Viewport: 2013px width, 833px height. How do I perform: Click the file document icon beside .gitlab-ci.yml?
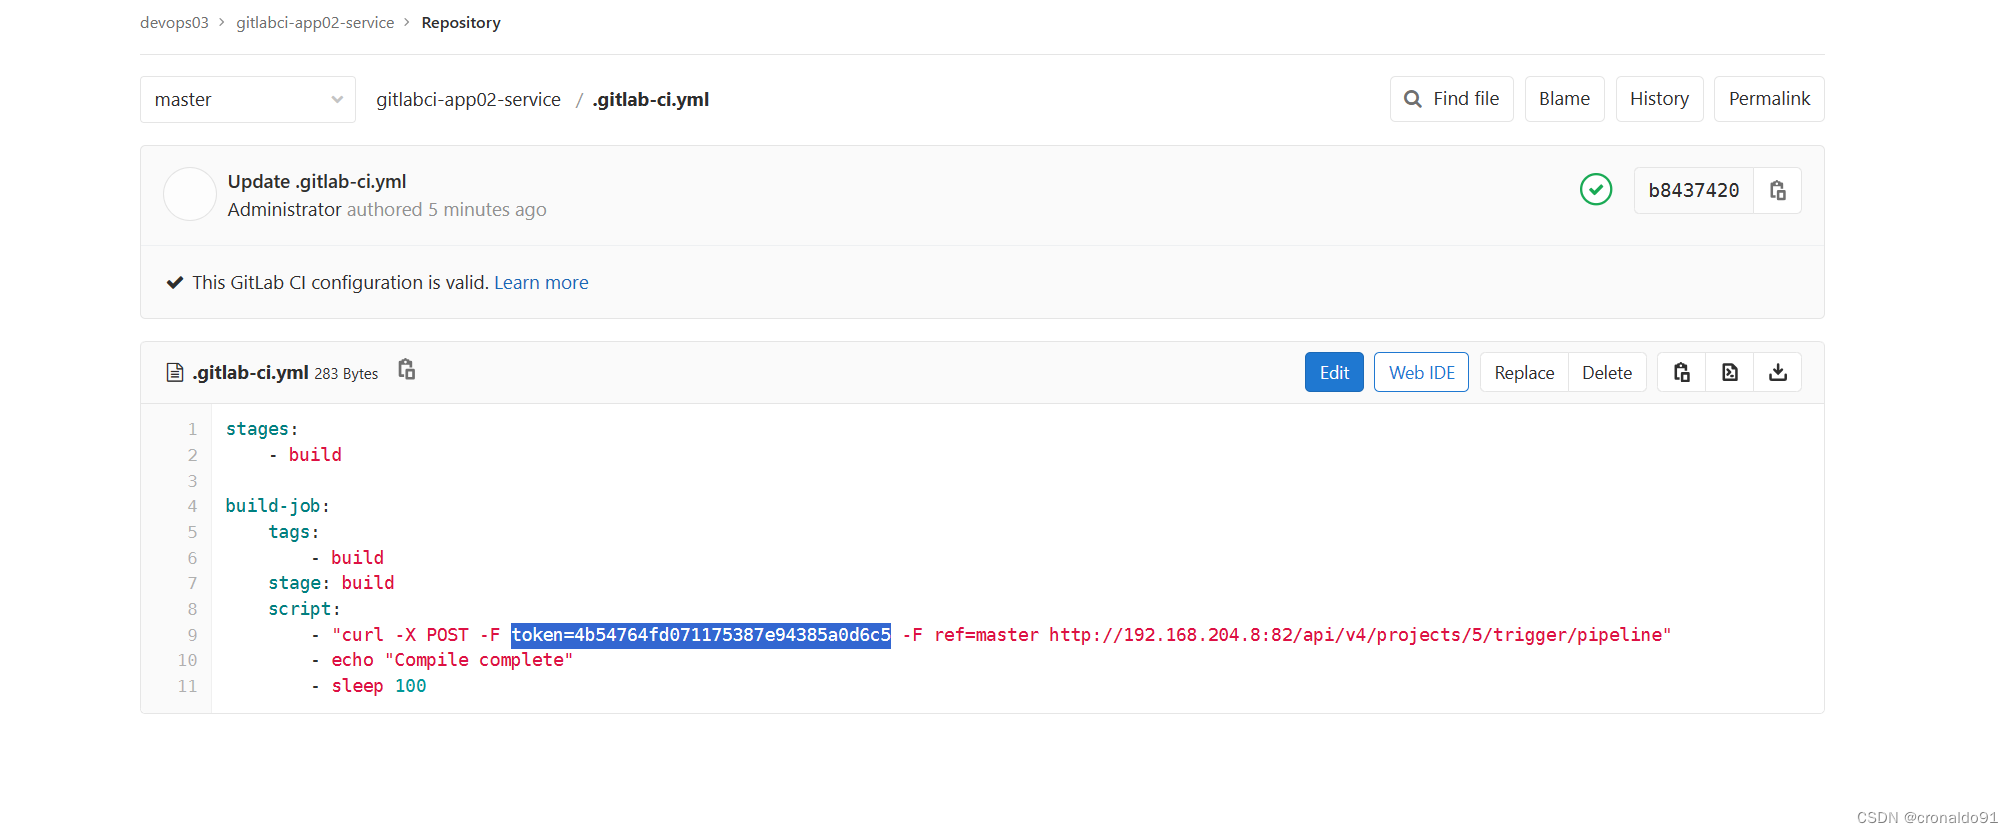(x=175, y=373)
